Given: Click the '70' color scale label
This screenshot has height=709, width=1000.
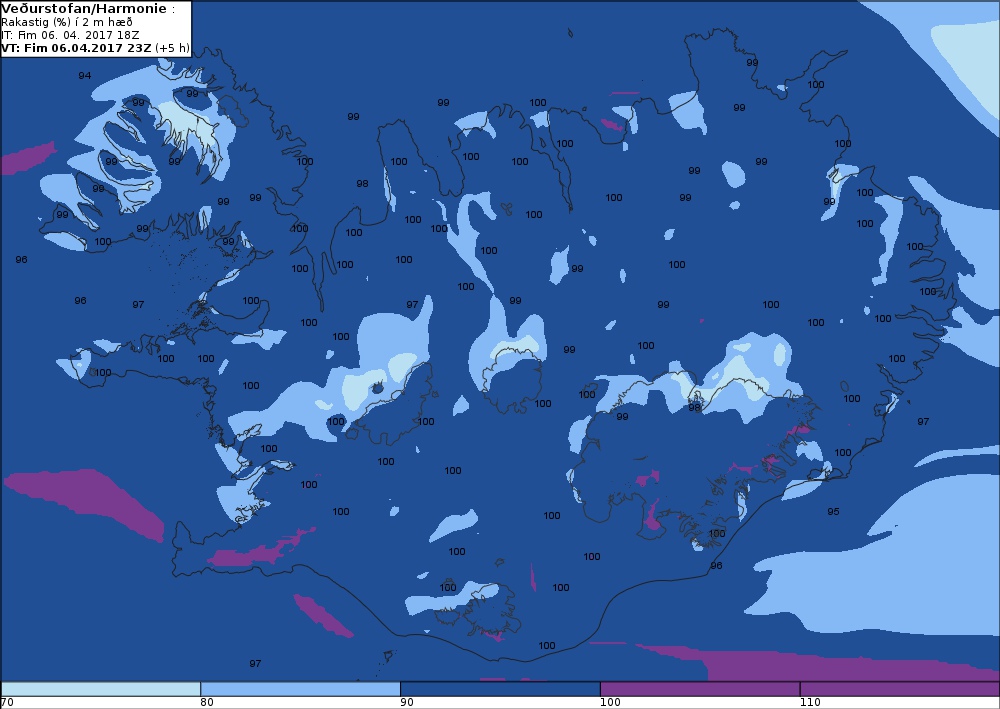Looking at the screenshot, I should pyautogui.click(x=7, y=702).
